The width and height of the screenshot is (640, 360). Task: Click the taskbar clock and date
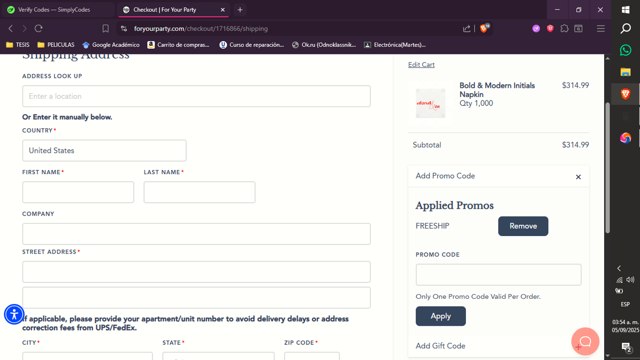click(x=625, y=326)
